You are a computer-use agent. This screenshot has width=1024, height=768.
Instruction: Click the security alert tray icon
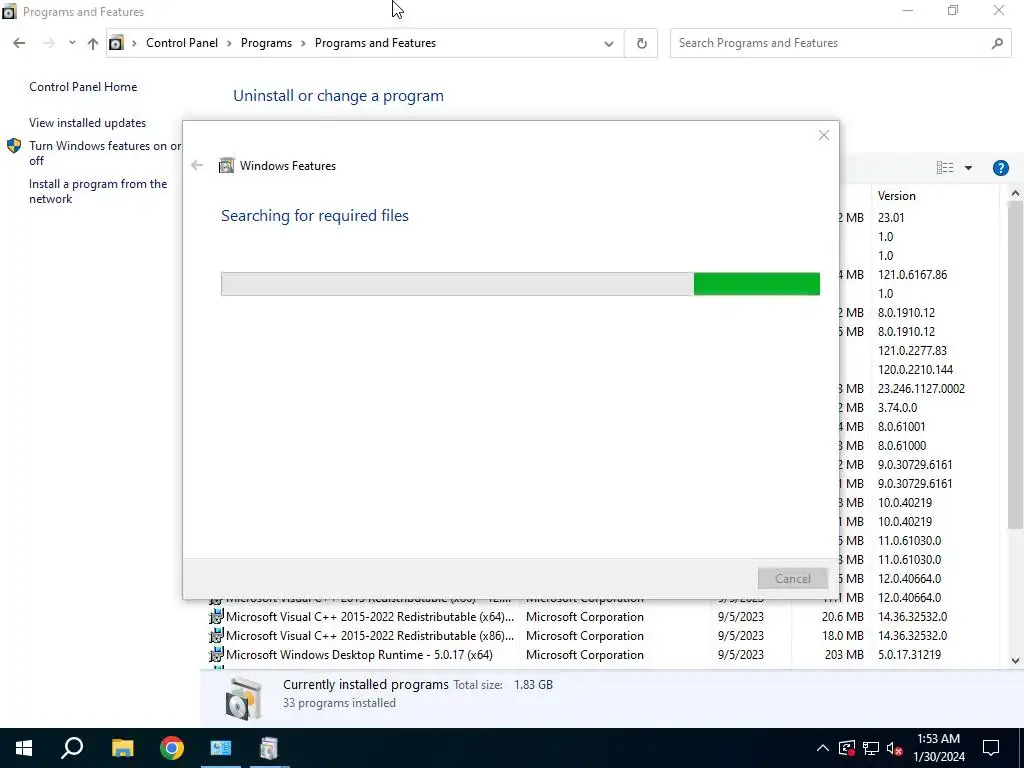(846, 748)
